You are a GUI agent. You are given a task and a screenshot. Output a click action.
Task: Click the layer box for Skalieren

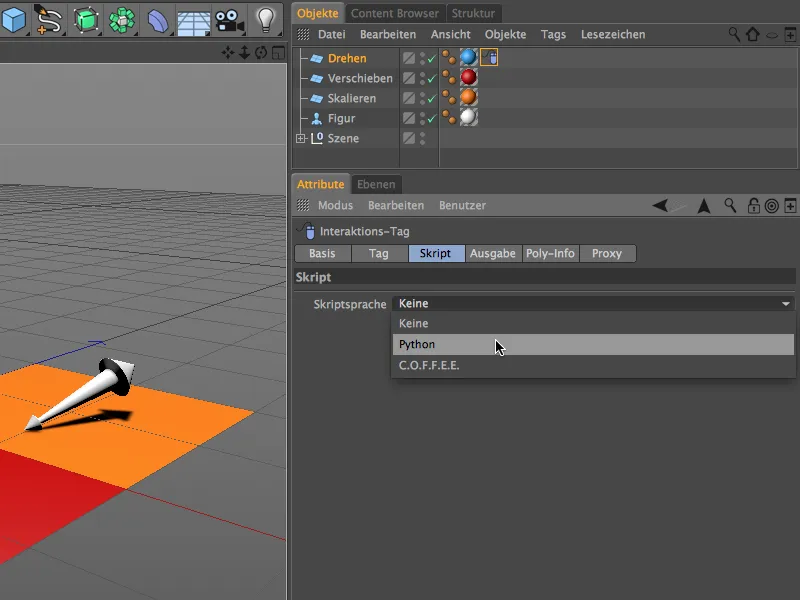tap(409, 98)
